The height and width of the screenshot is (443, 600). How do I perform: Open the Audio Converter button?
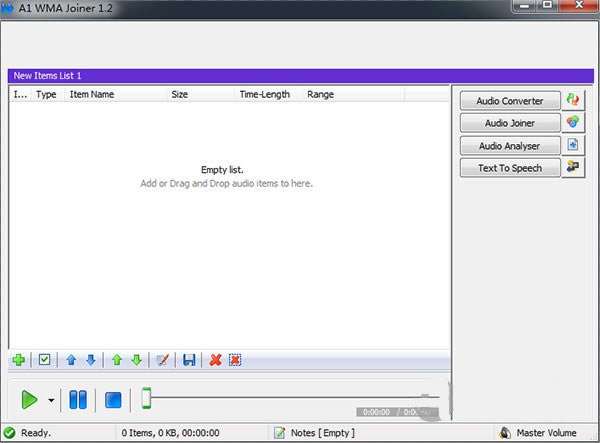click(510, 101)
